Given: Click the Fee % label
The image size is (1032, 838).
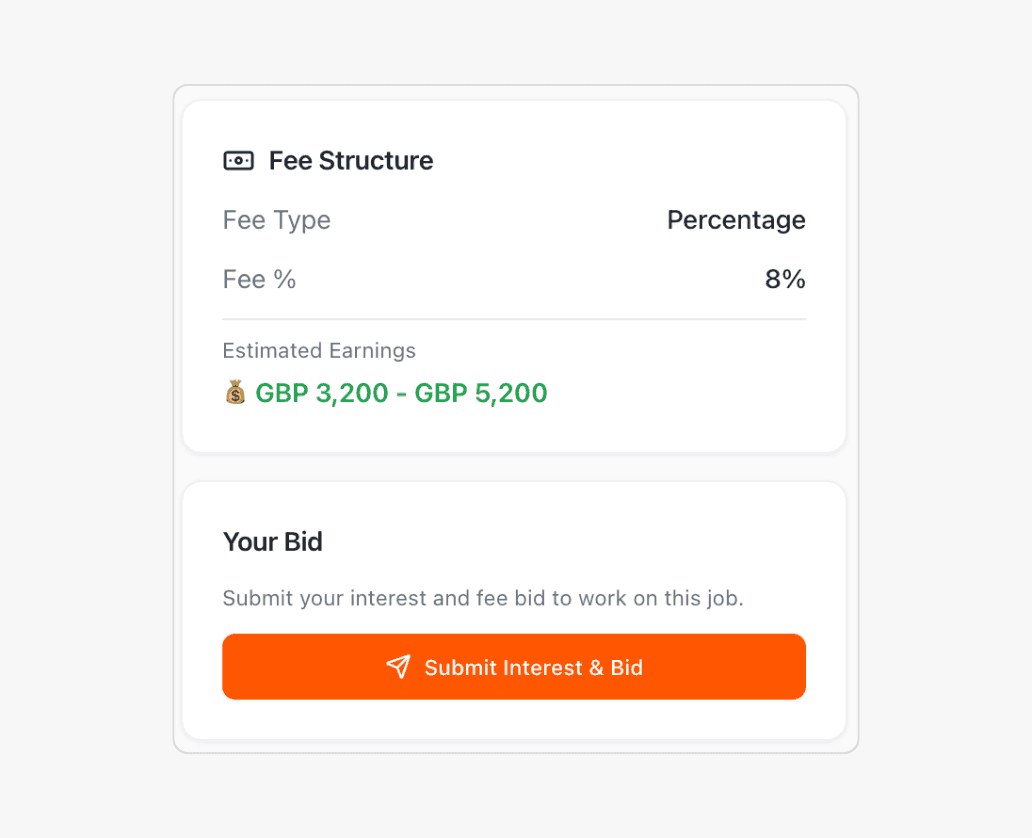Looking at the screenshot, I should [x=259, y=280].
